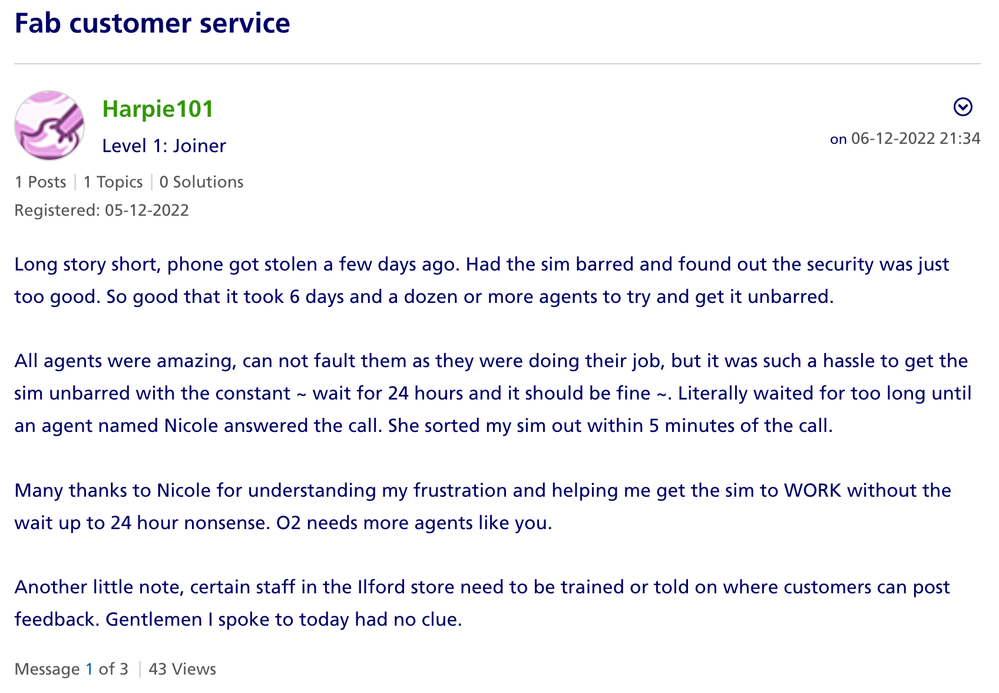This screenshot has width=999, height=693.
Task: Click the message number 1 link
Action: pos(89,669)
